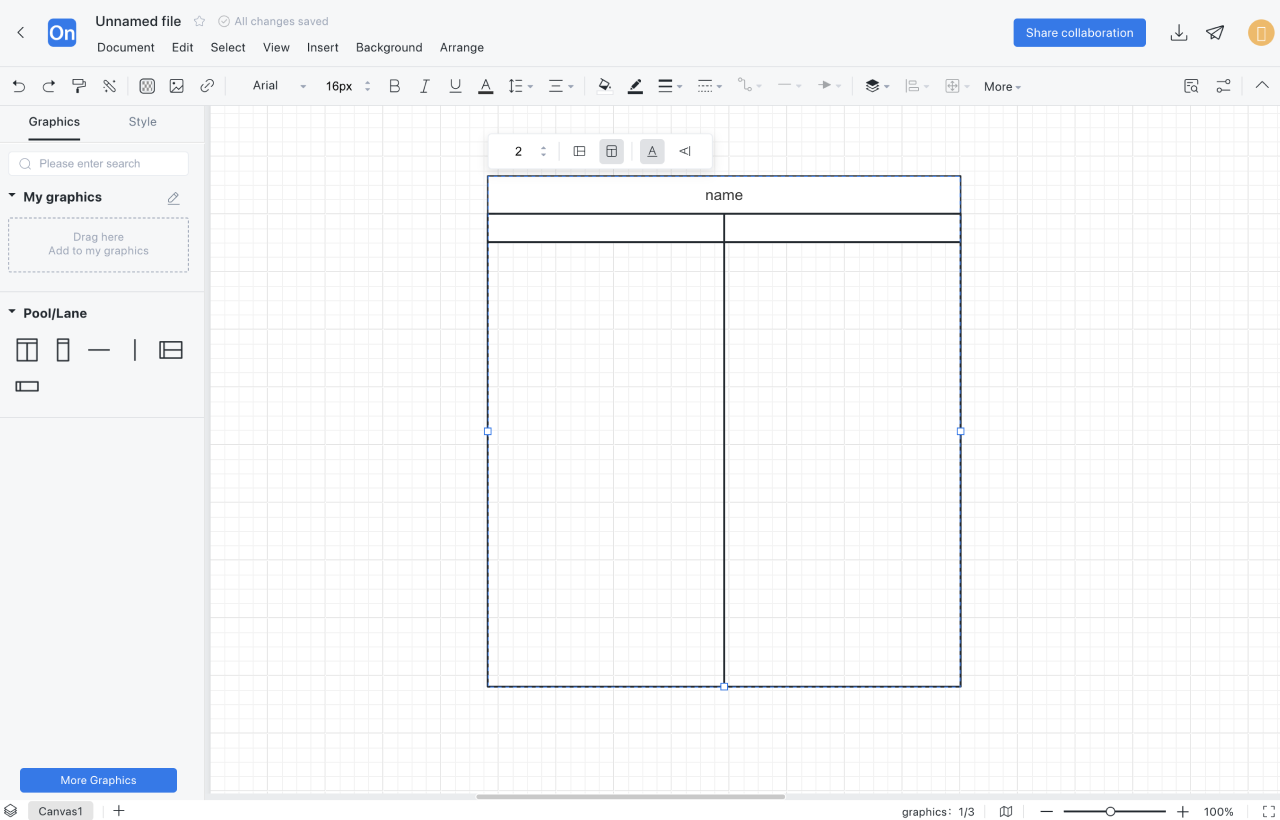Click the format painter roller icon
This screenshot has width=1280, height=820.
(79, 86)
